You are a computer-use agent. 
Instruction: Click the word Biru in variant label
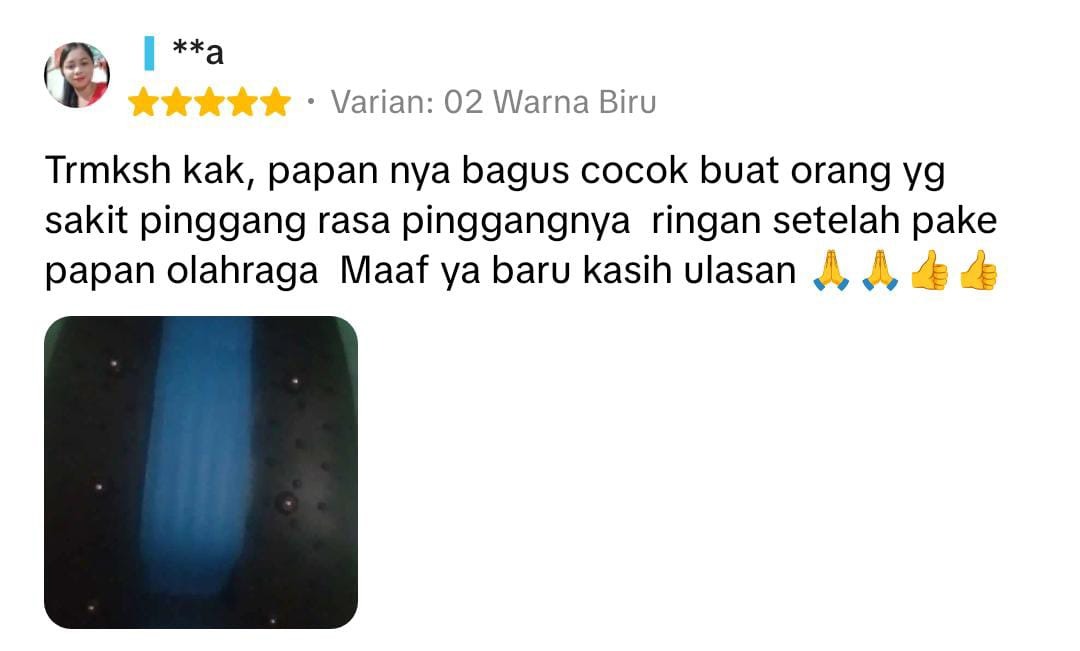point(627,102)
